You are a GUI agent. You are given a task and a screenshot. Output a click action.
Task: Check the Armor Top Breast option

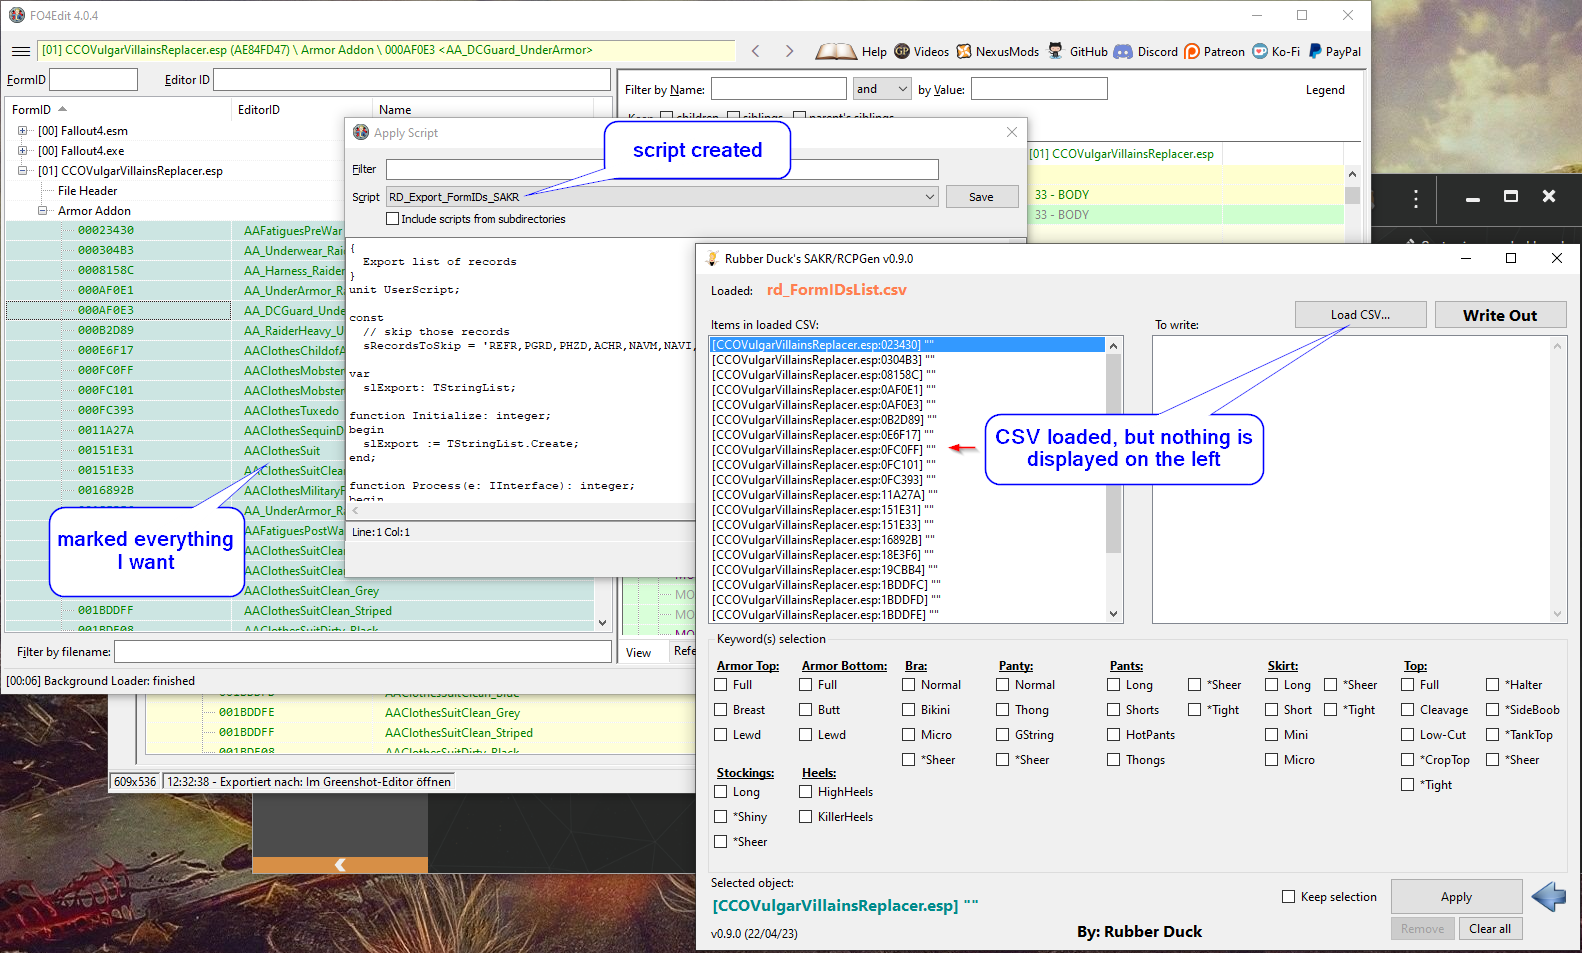(x=720, y=710)
